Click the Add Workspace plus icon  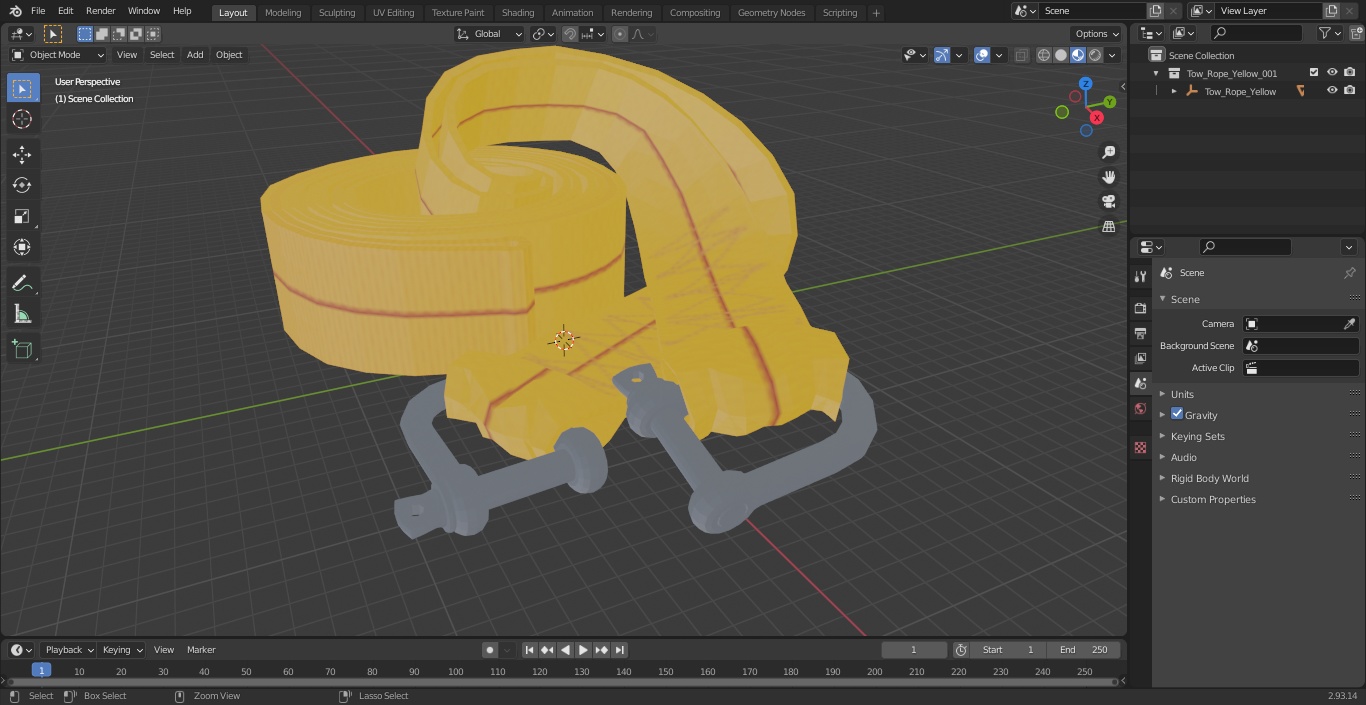pos(876,13)
